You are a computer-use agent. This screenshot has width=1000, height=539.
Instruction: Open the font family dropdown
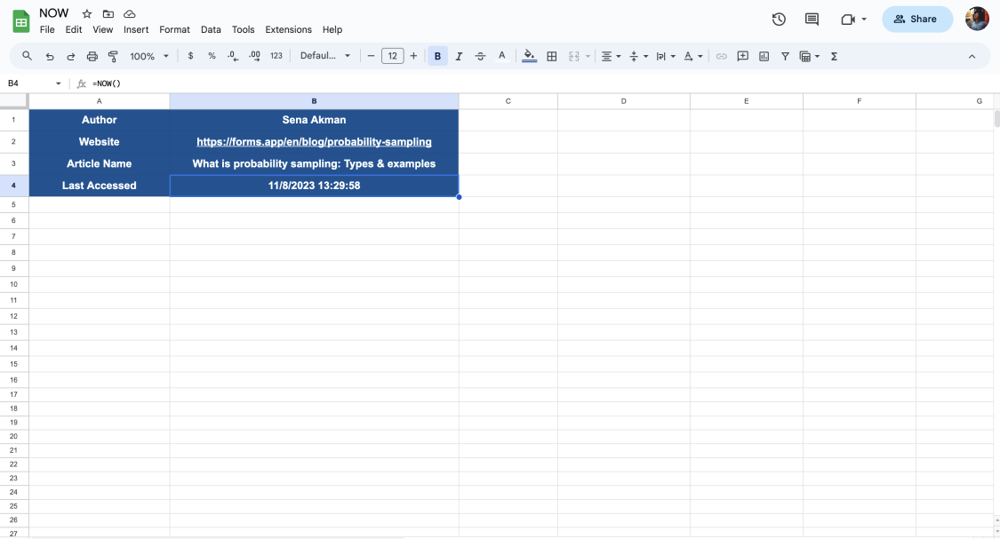[325, 57]
